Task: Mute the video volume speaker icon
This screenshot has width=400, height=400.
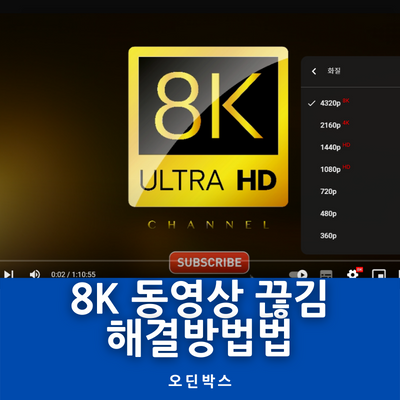Action: click(35, 274)
